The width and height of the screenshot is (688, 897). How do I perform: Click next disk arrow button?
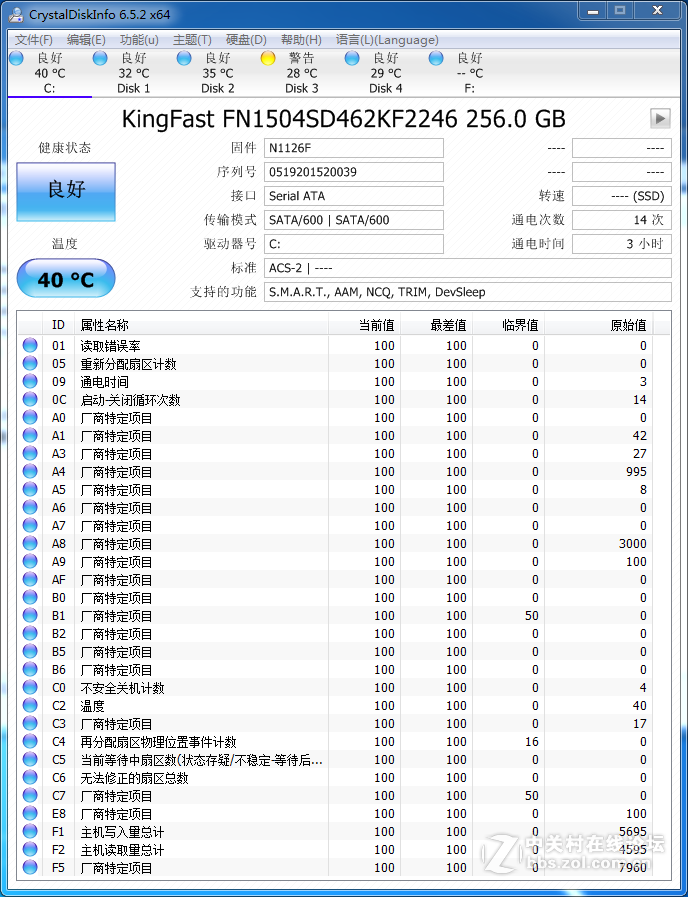pos(660,119)
